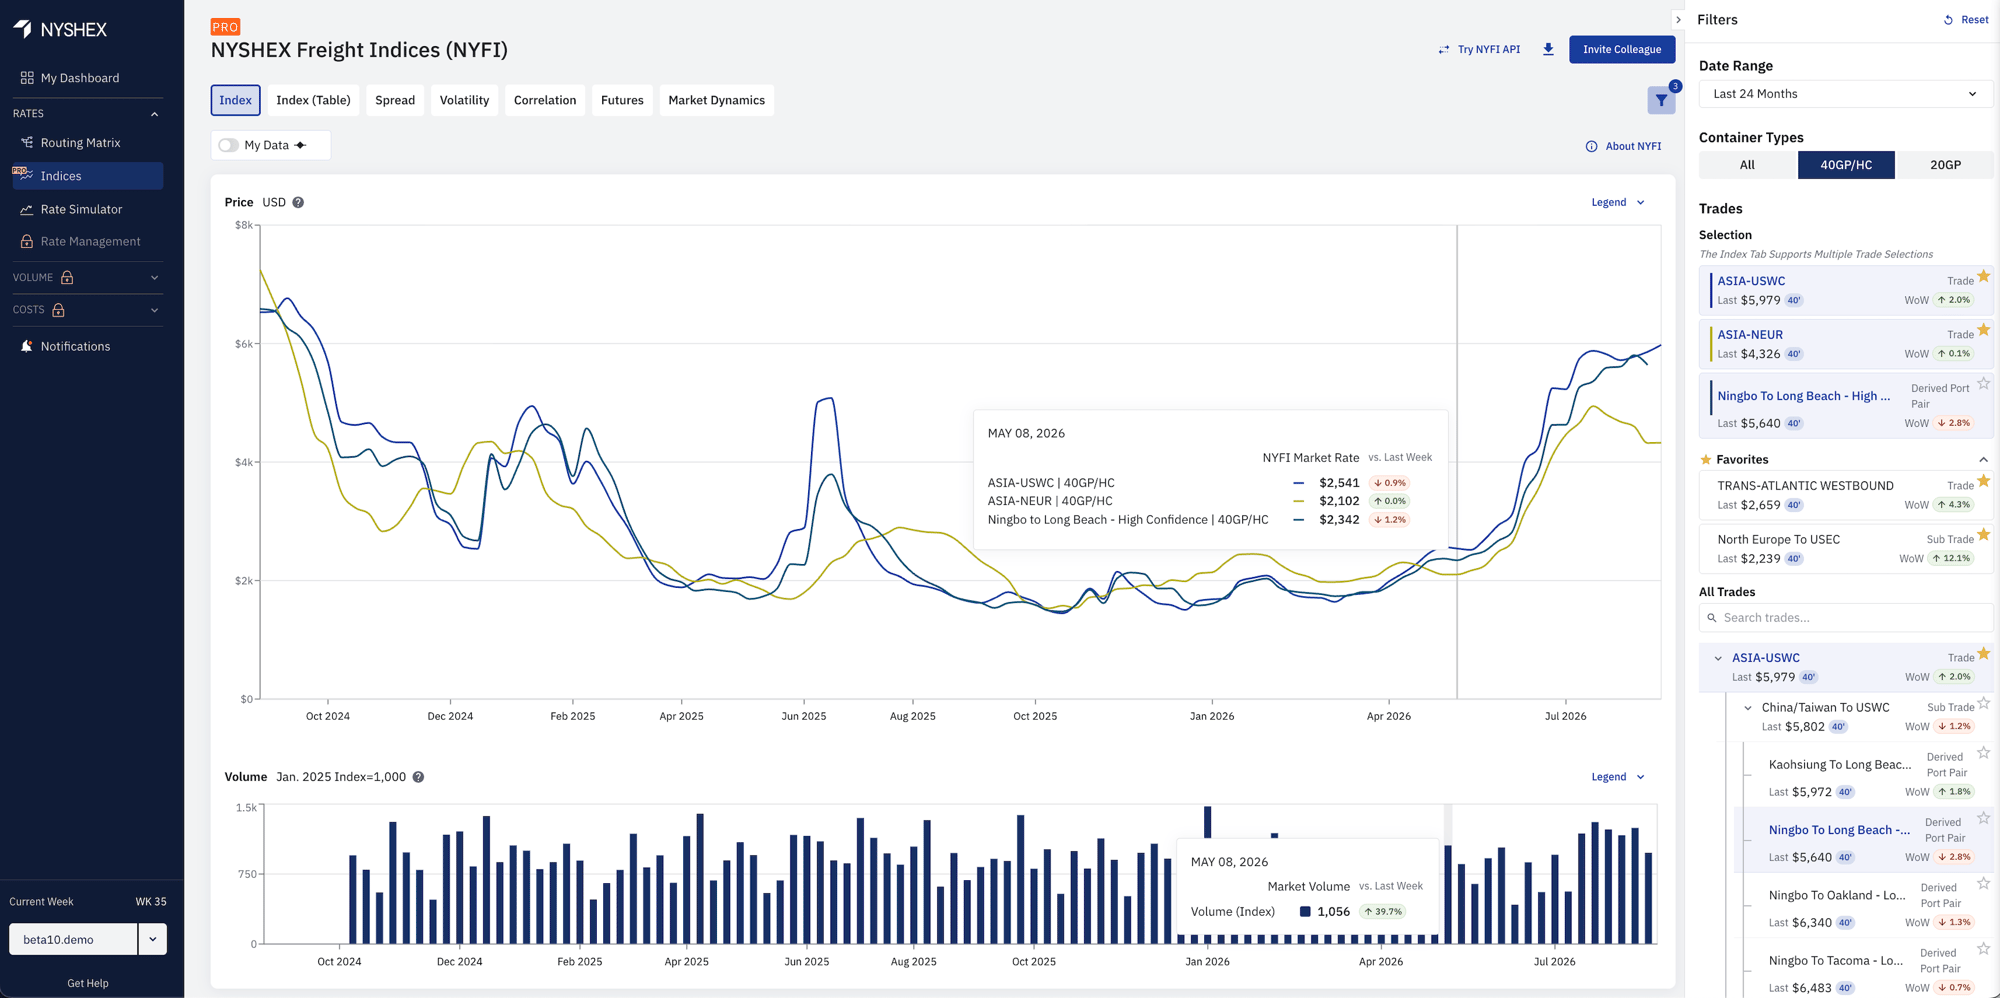Click the Search trades input field
This screenshot has width=2000, height=998.
pyautogui.click(x=1846, y=618)
